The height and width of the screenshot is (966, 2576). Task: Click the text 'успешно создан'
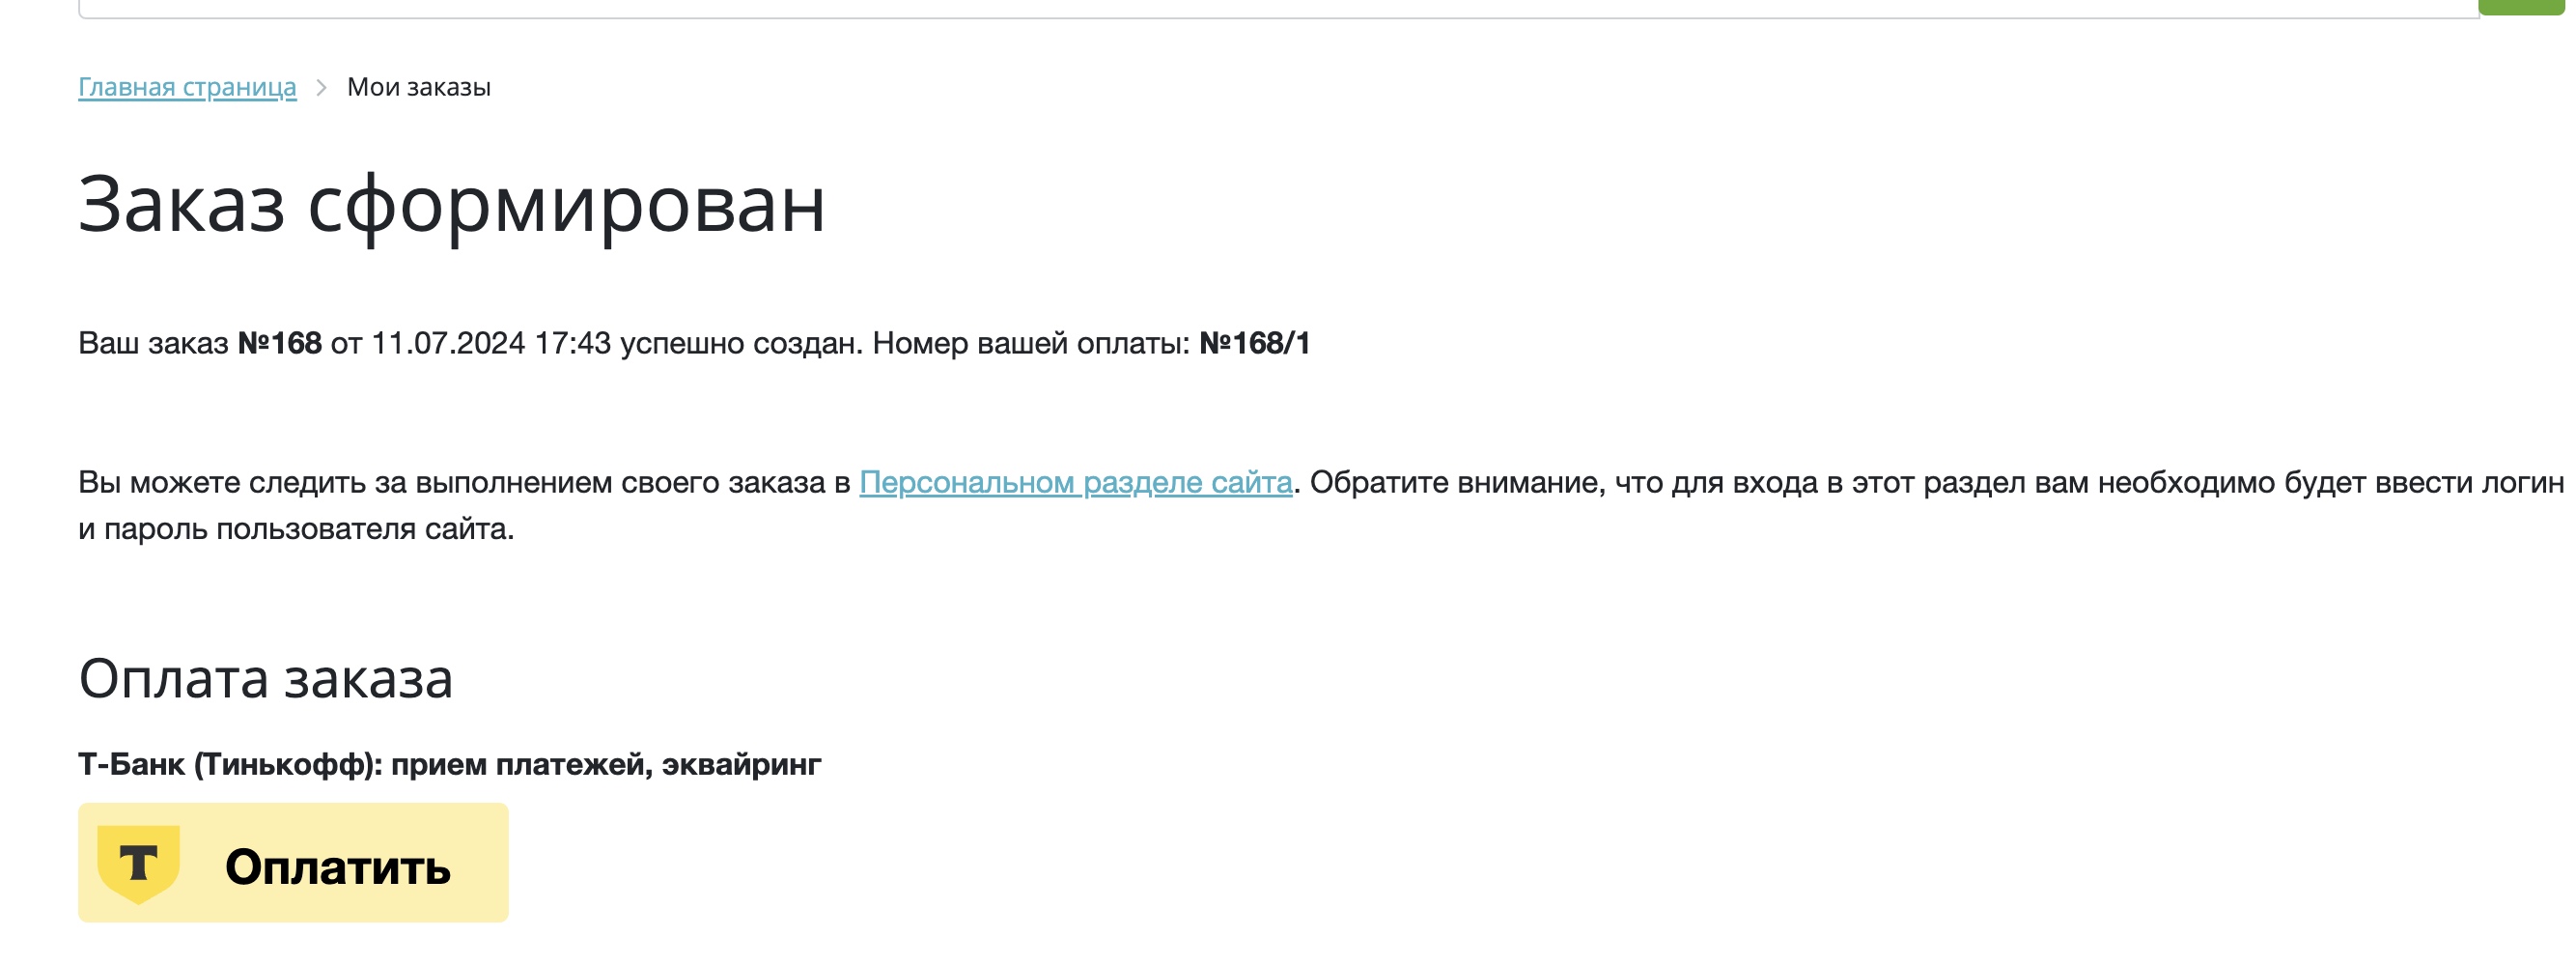tap(740, 344)
